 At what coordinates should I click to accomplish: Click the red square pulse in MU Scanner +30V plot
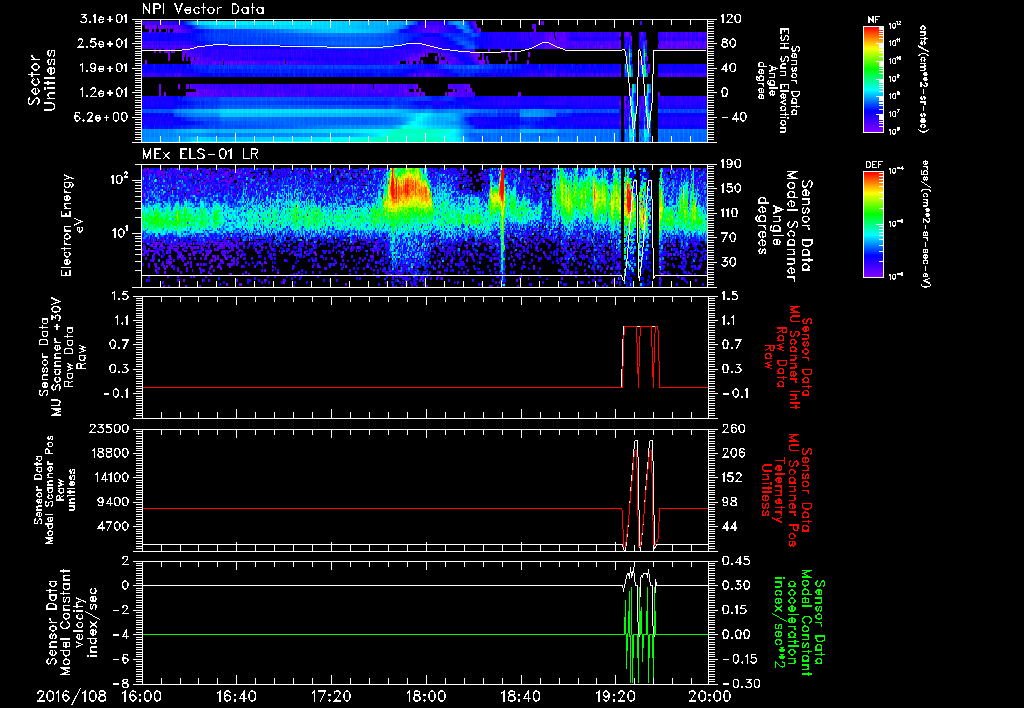click(640, 356)
